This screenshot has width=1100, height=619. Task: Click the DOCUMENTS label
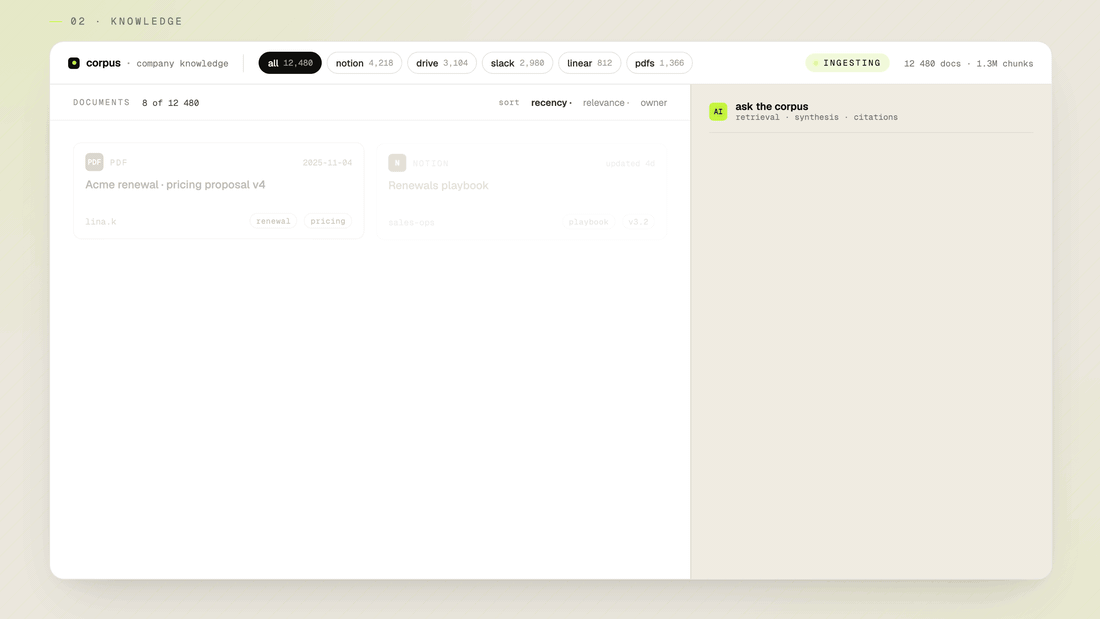point(102,102)
